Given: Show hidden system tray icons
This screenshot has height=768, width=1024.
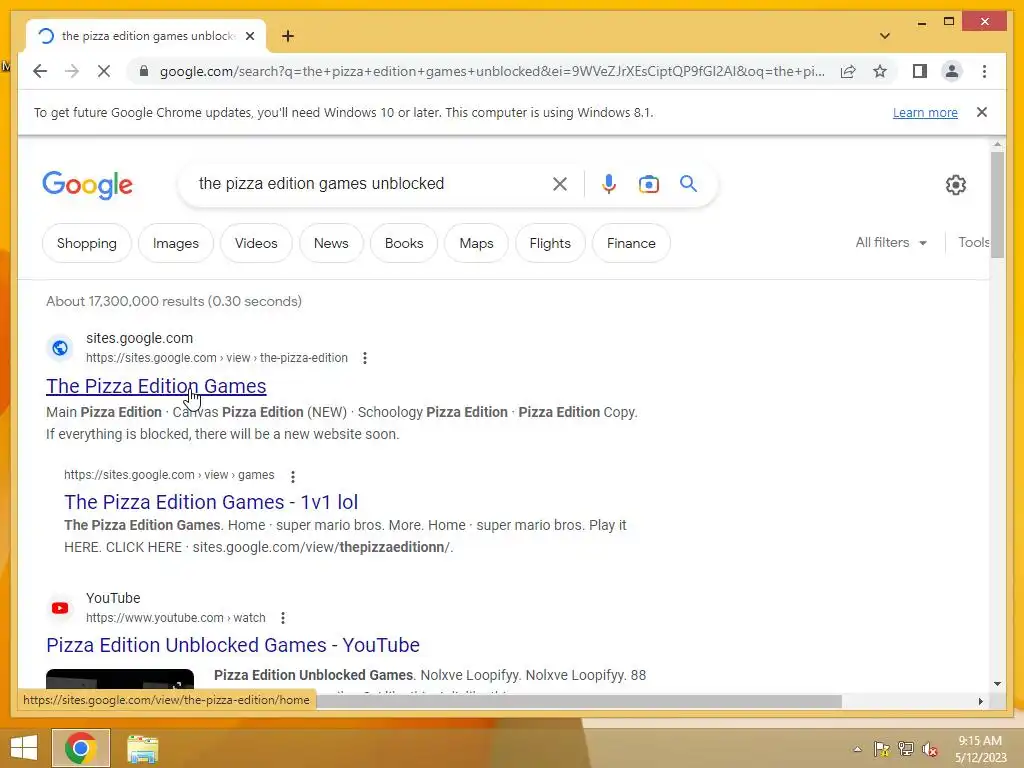Looking at the screenshot, I should pyautogui.click(x=857, y=749).
